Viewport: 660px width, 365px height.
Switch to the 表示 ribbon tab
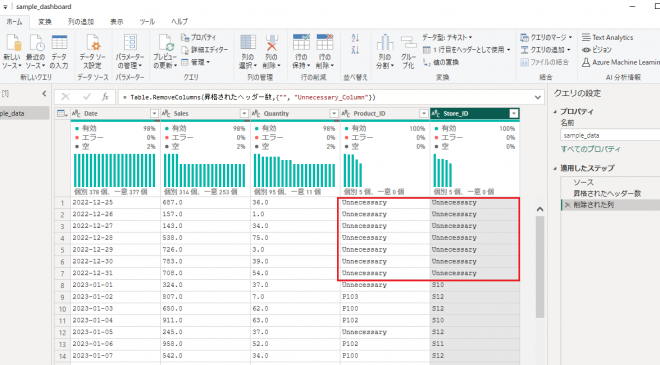click(117, 21)
